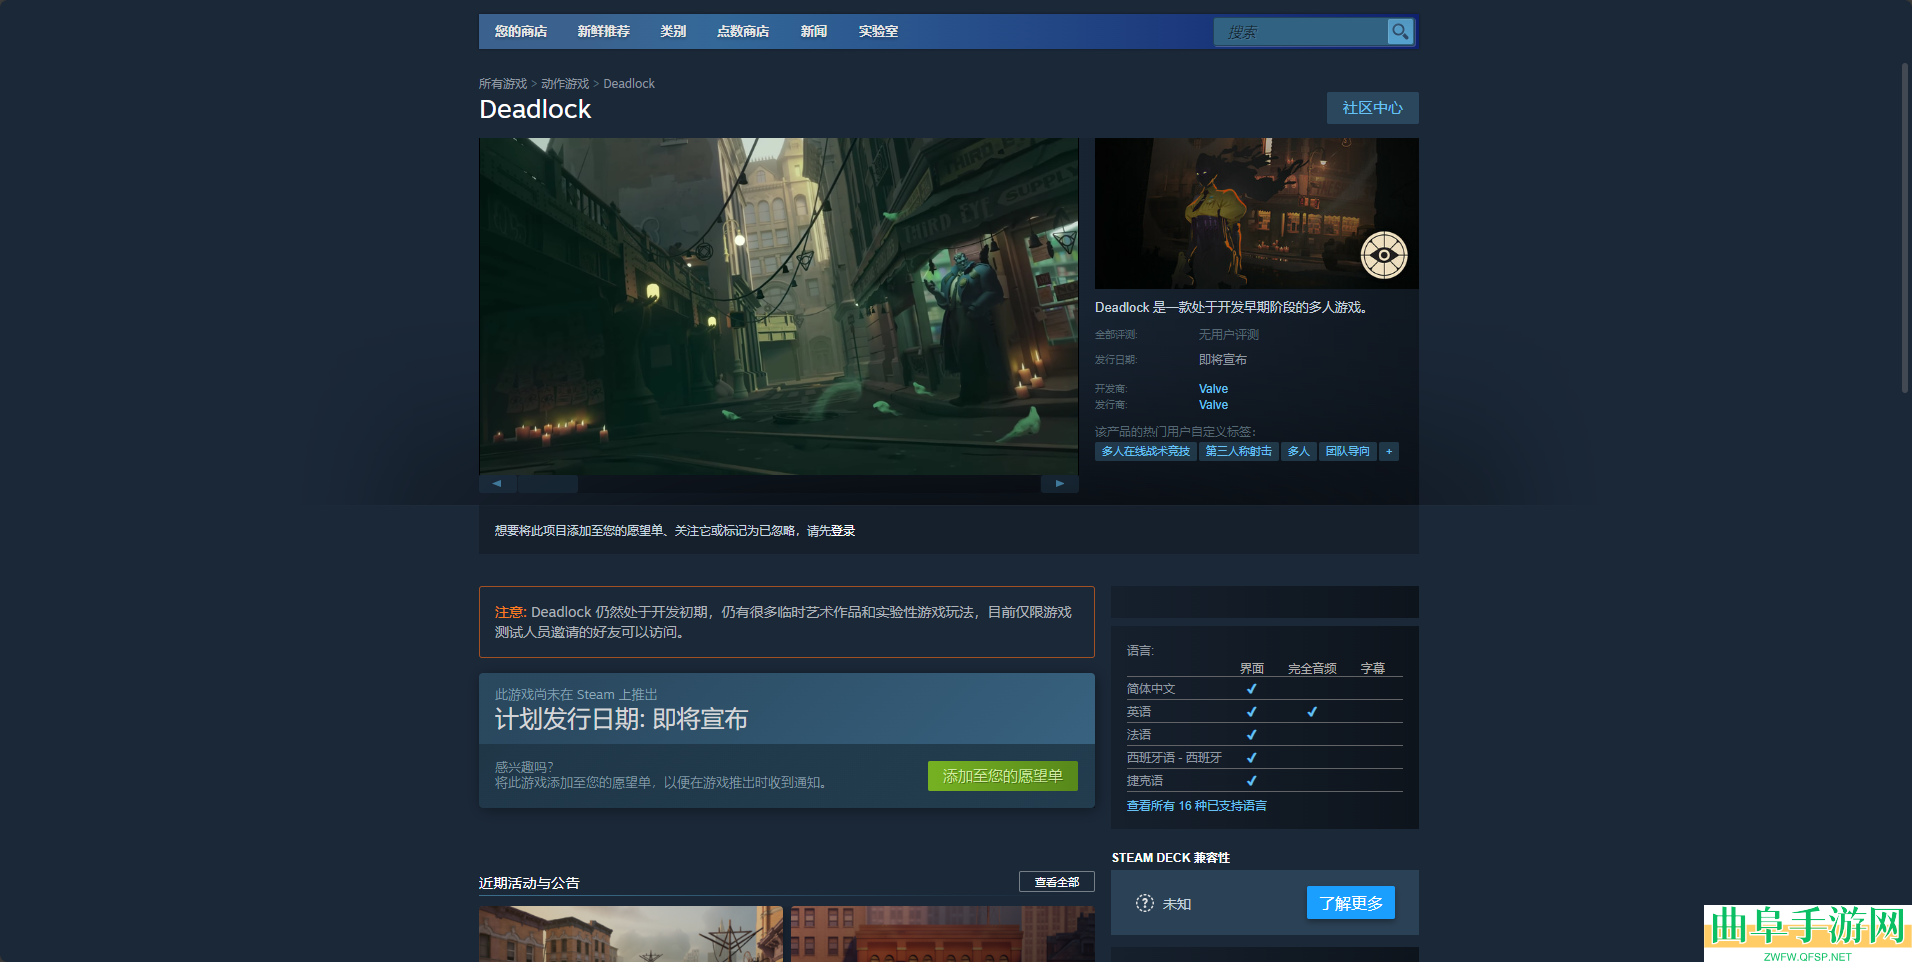Click the question mark icon next to 未知
The height and width of the screenshot is (962, 1912).
(x=1145, y=903)
